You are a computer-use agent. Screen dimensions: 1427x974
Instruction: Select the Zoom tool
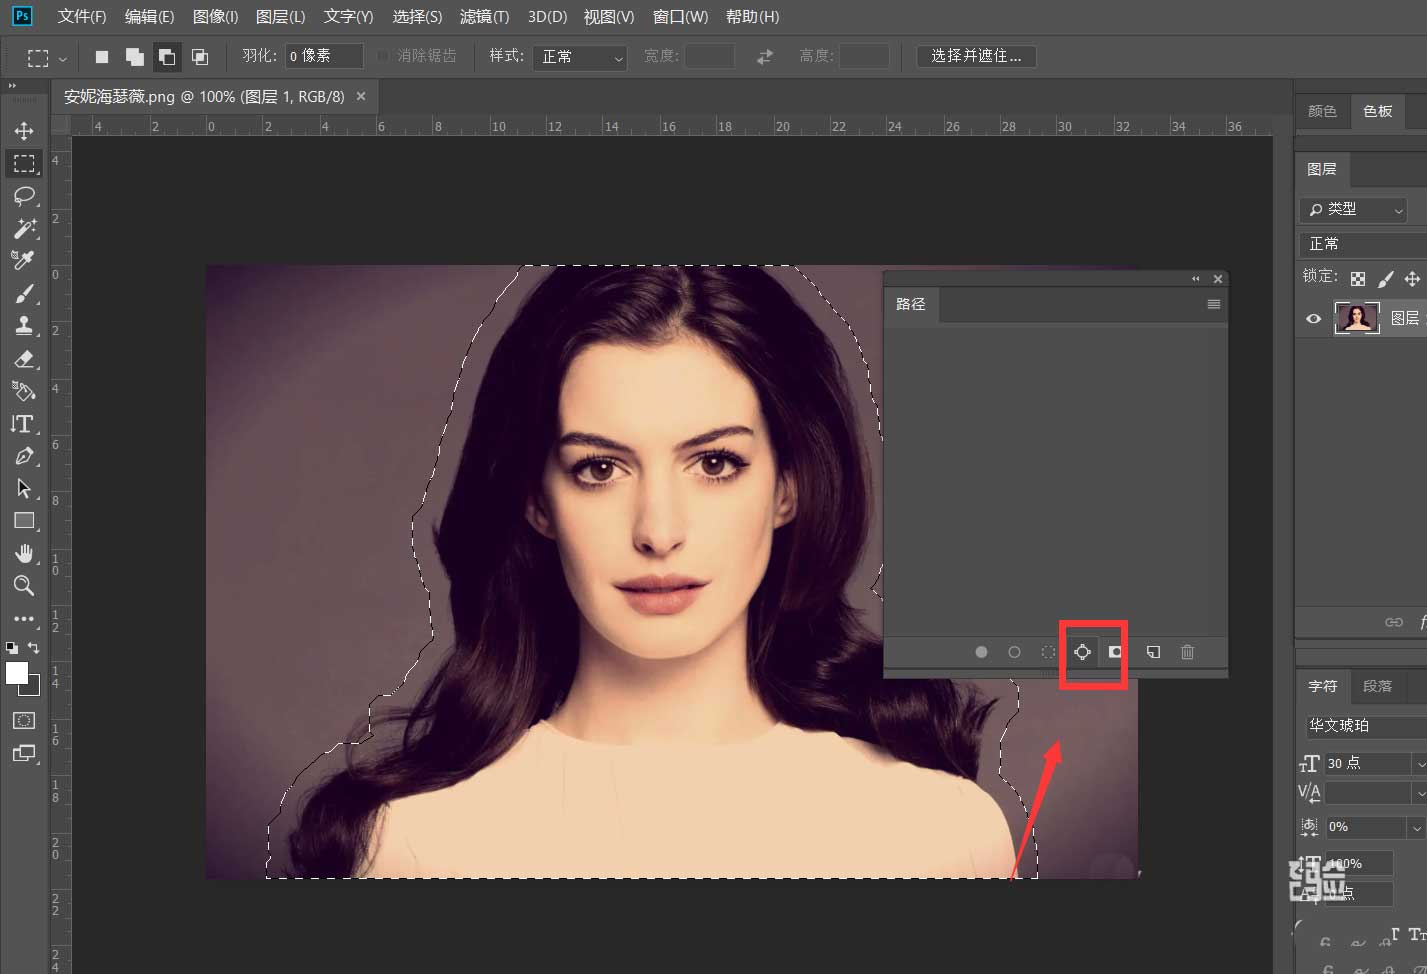pos(24,586)
